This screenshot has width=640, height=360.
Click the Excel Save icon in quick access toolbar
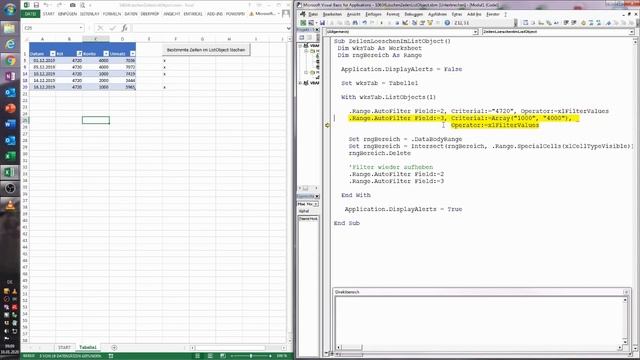[x=36, y=5]
